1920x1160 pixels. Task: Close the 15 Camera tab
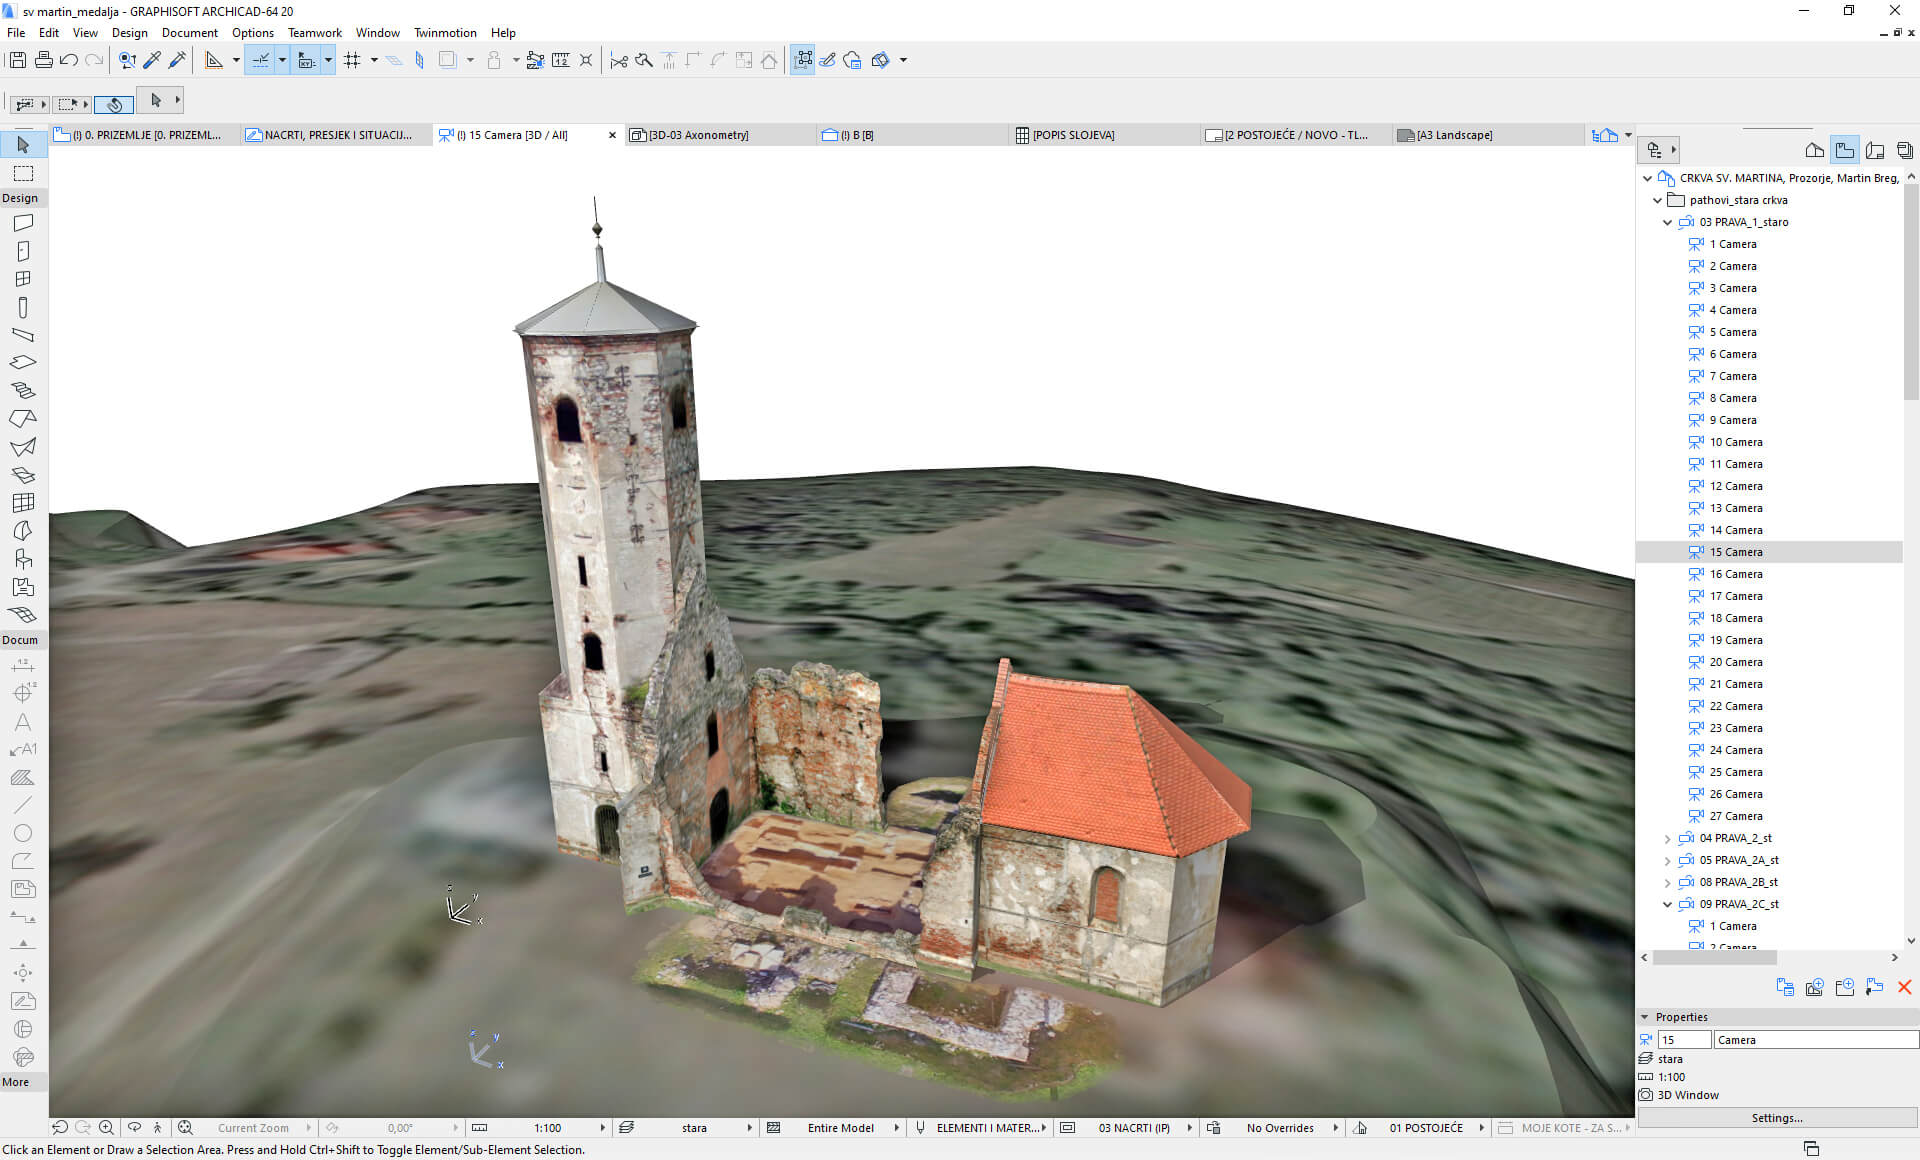click(612, 135)
